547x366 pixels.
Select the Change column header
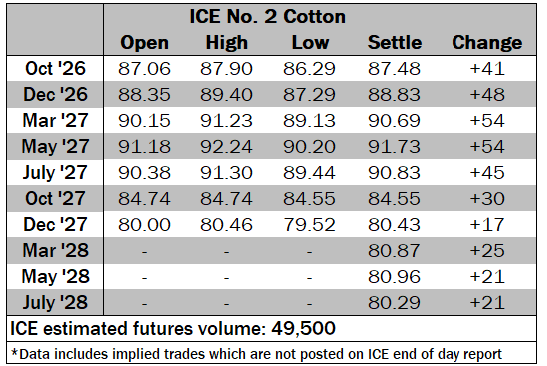pos(487,43)
